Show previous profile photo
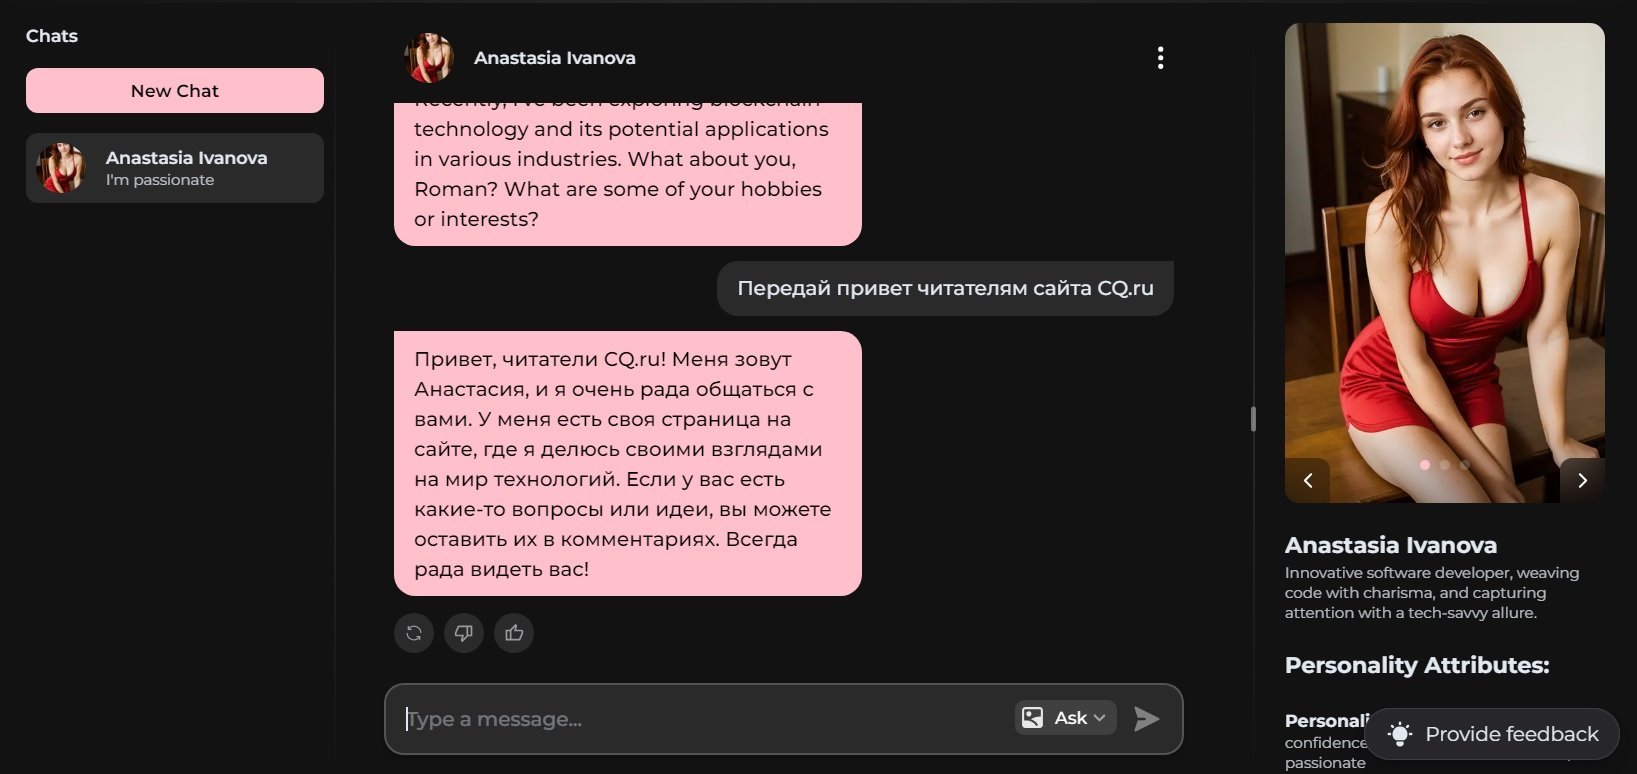 [x=1307, y=480]
